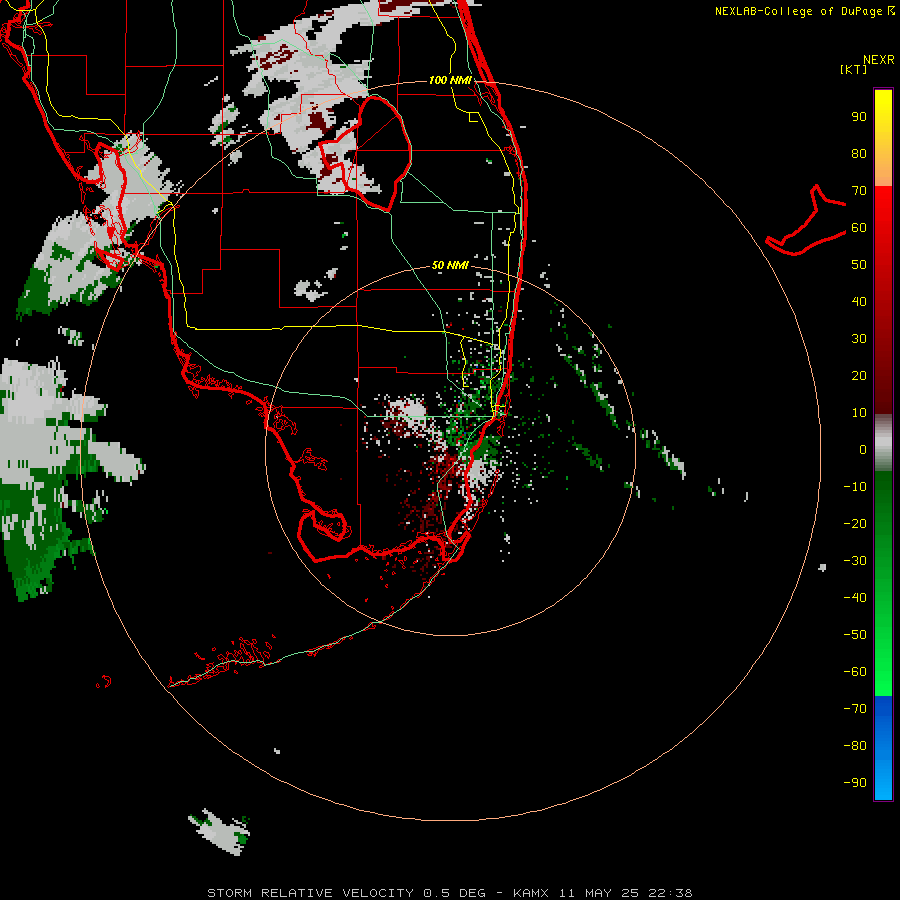Click the 50 NMI range ring label
The height and width of the screenshot is (900, 900).
(x=450, y=265)
